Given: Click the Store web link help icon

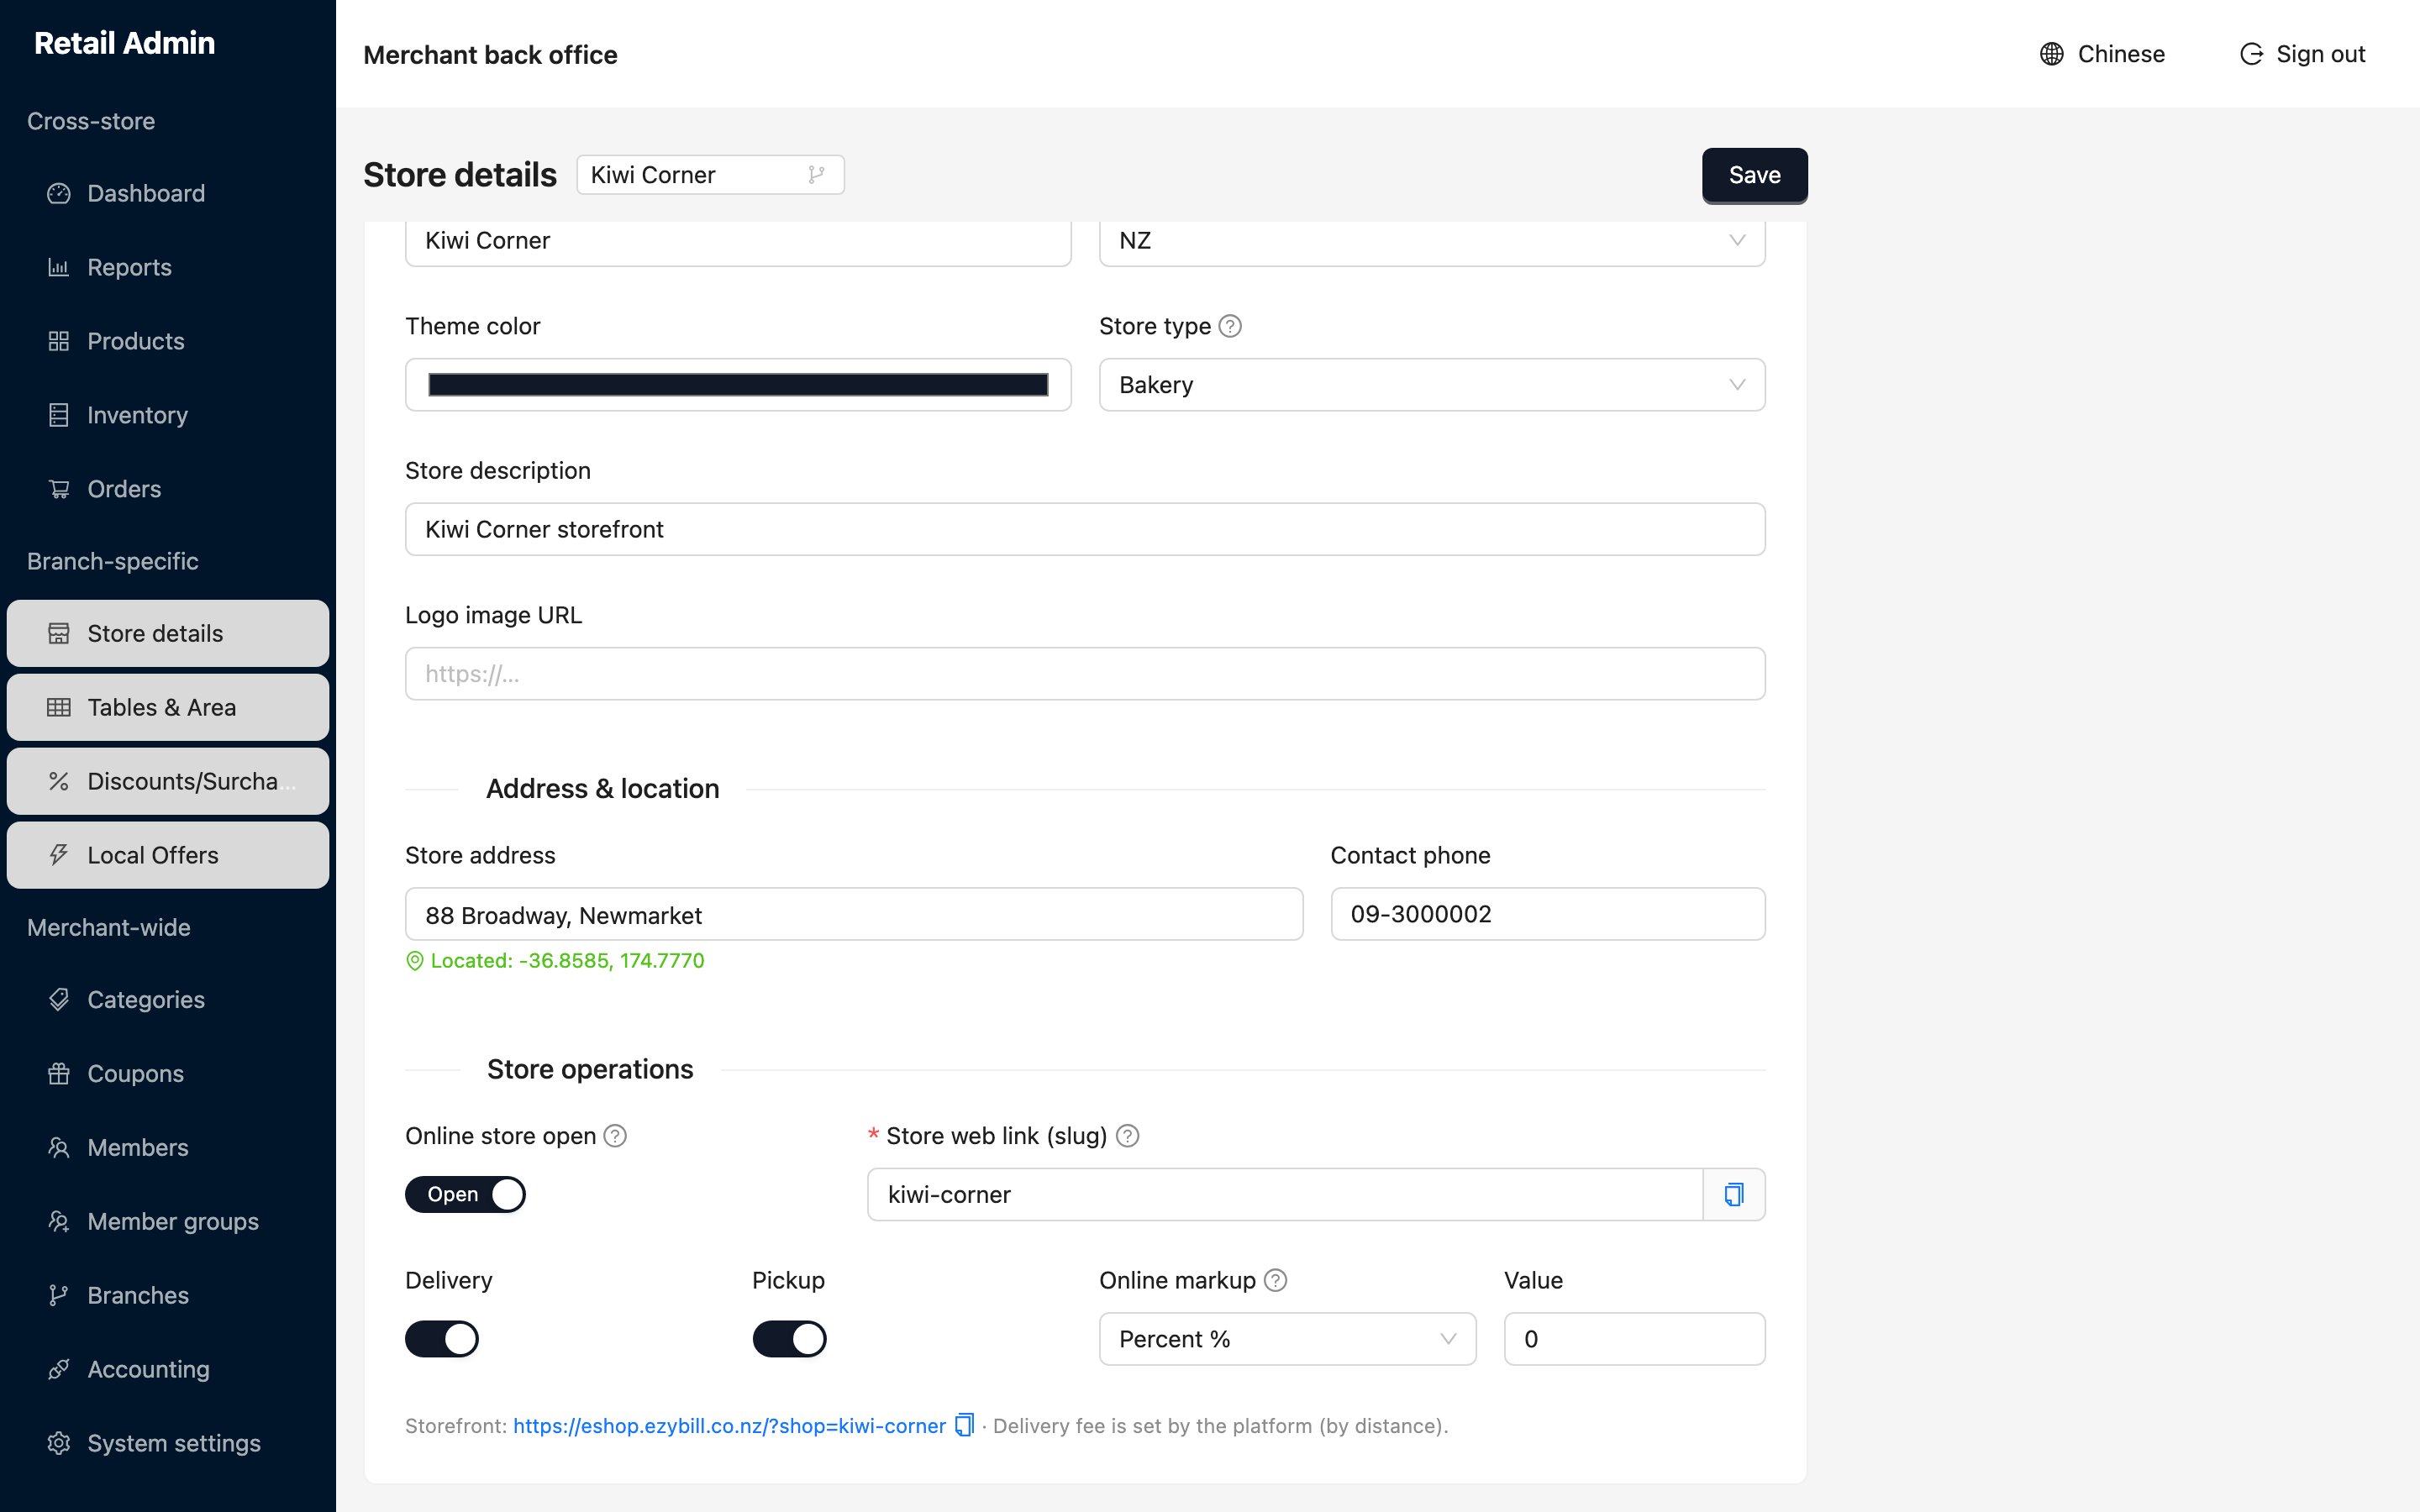Looking at the screenshot, I should click(x=1127, y=1136).
